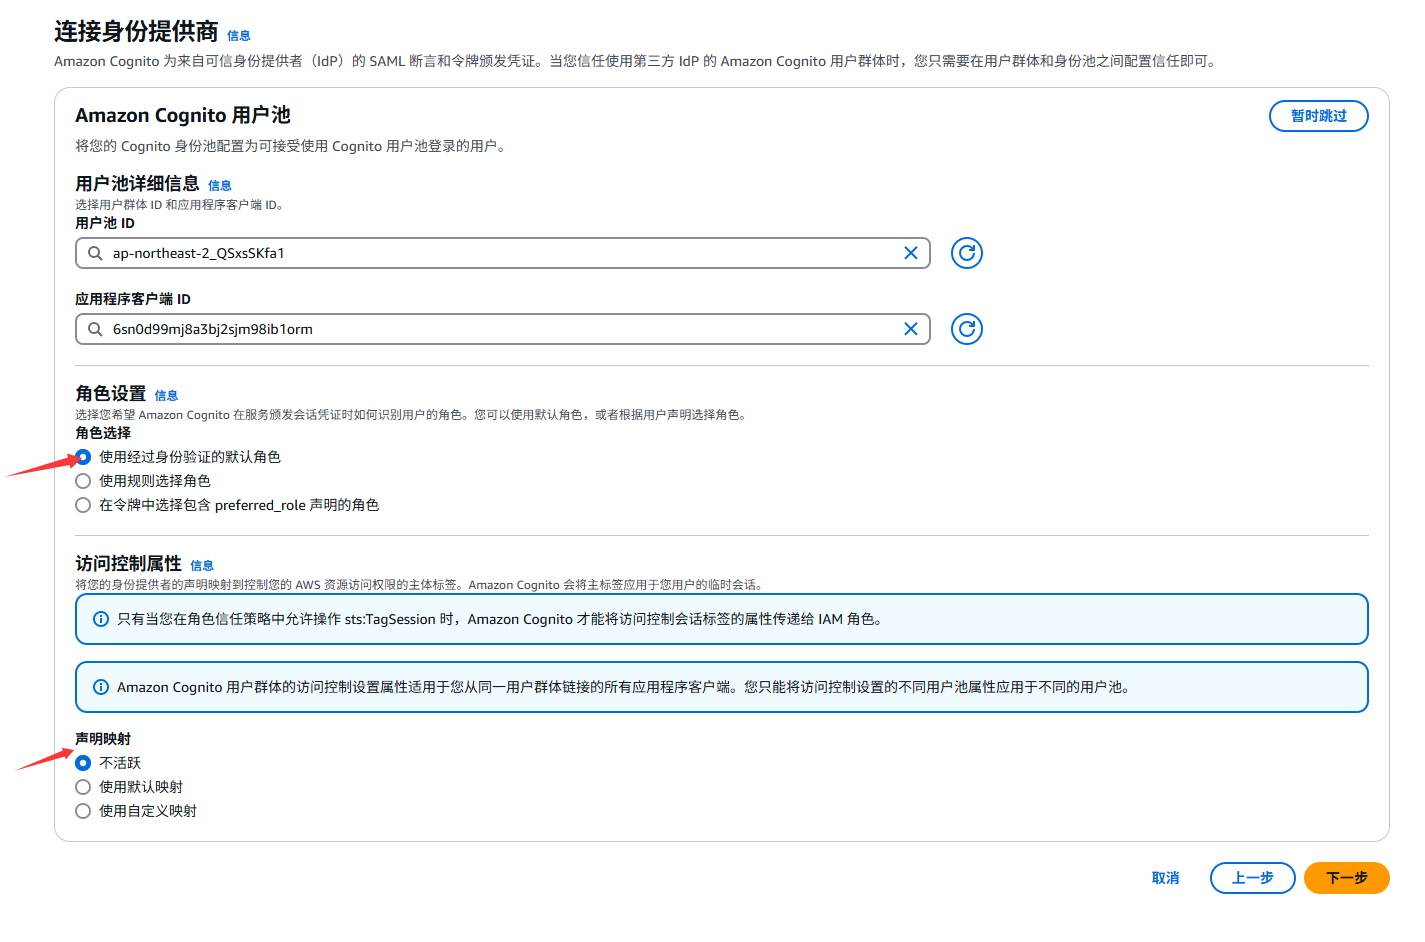Click 暂时跳过 button

tap(1318, 116)
